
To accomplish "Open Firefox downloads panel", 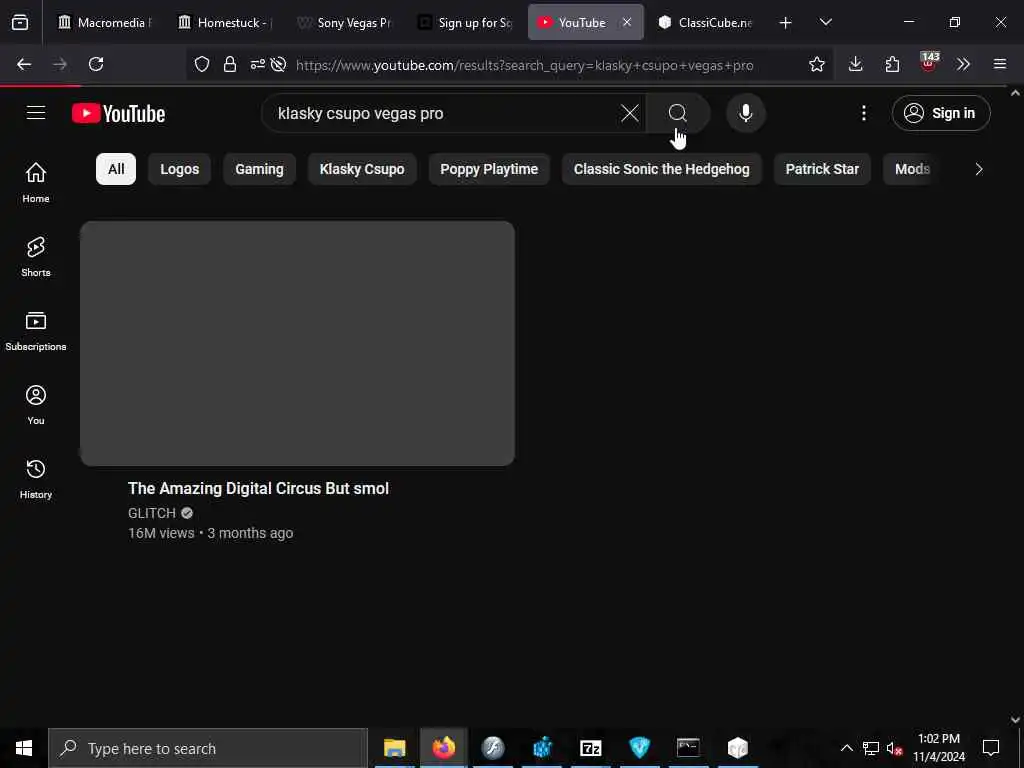I will (x=856, y=64).
